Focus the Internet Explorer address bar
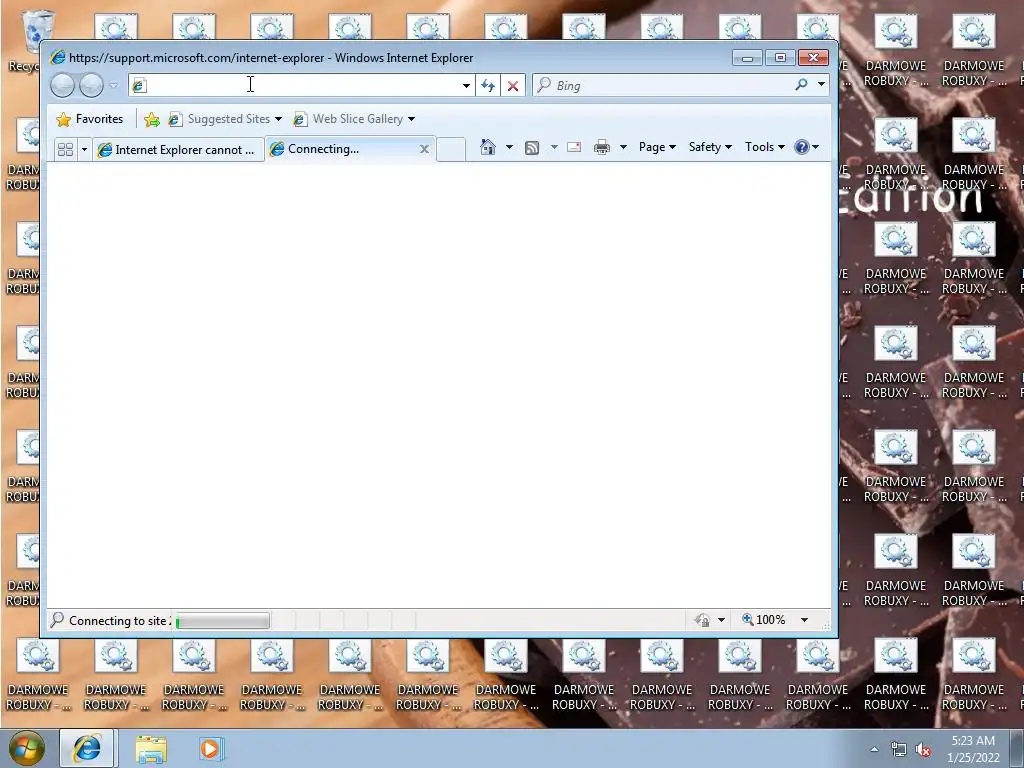The image size is (1024, 768). point(300,85)
